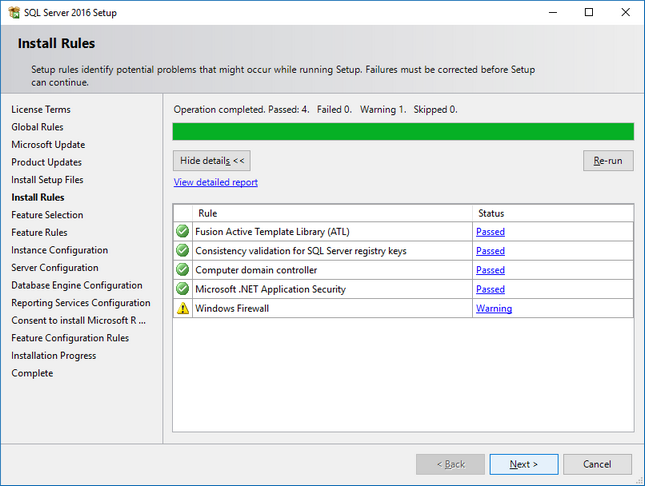Select Feature Rules step in sidebar
This screenshot has height=486, width=645.
39,233
